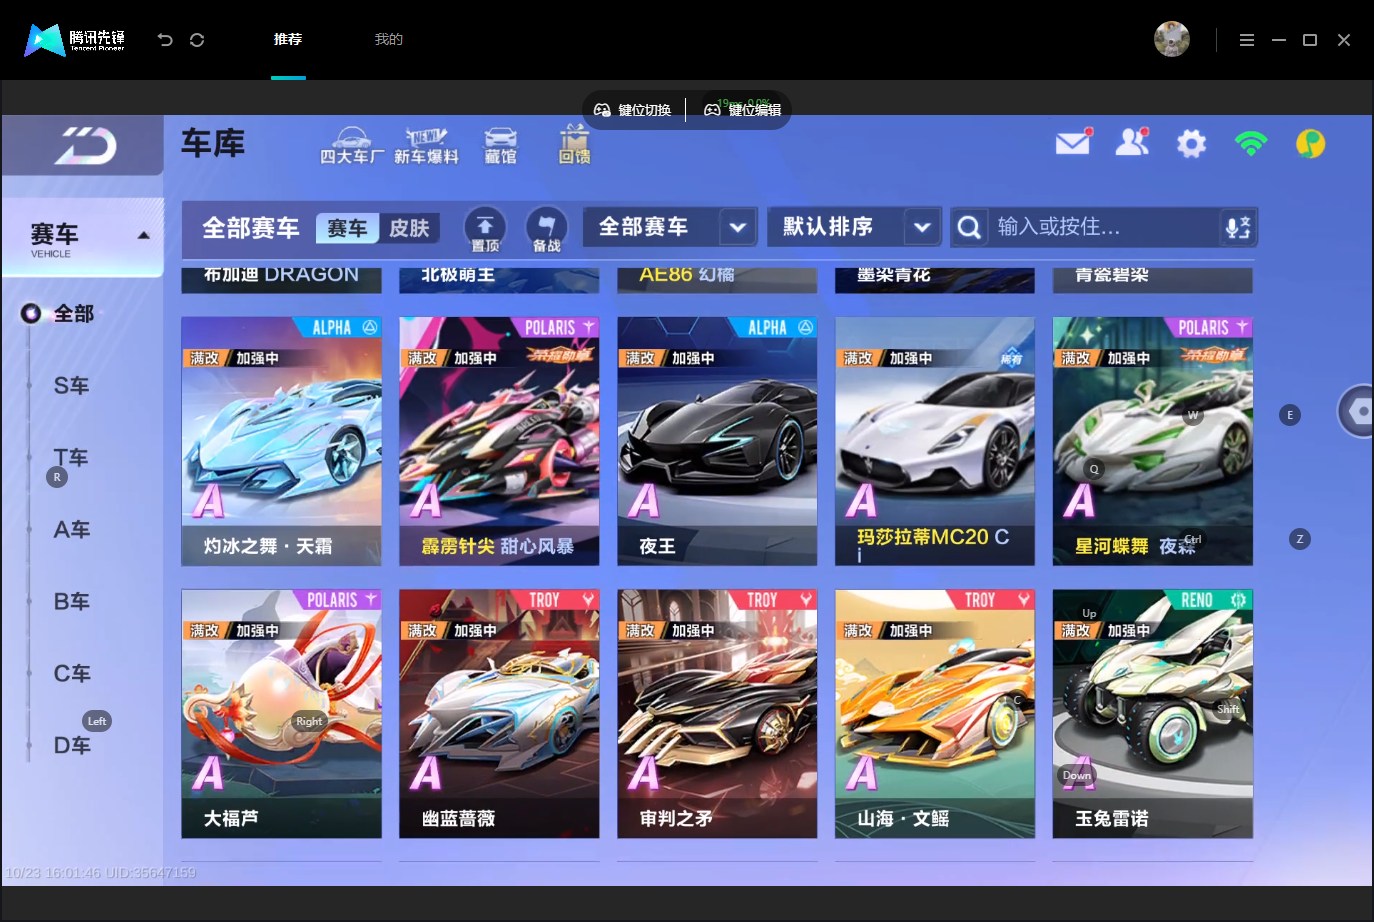
Task: Check the Wi-Fi signal icon
Action: coord(1251,143)
